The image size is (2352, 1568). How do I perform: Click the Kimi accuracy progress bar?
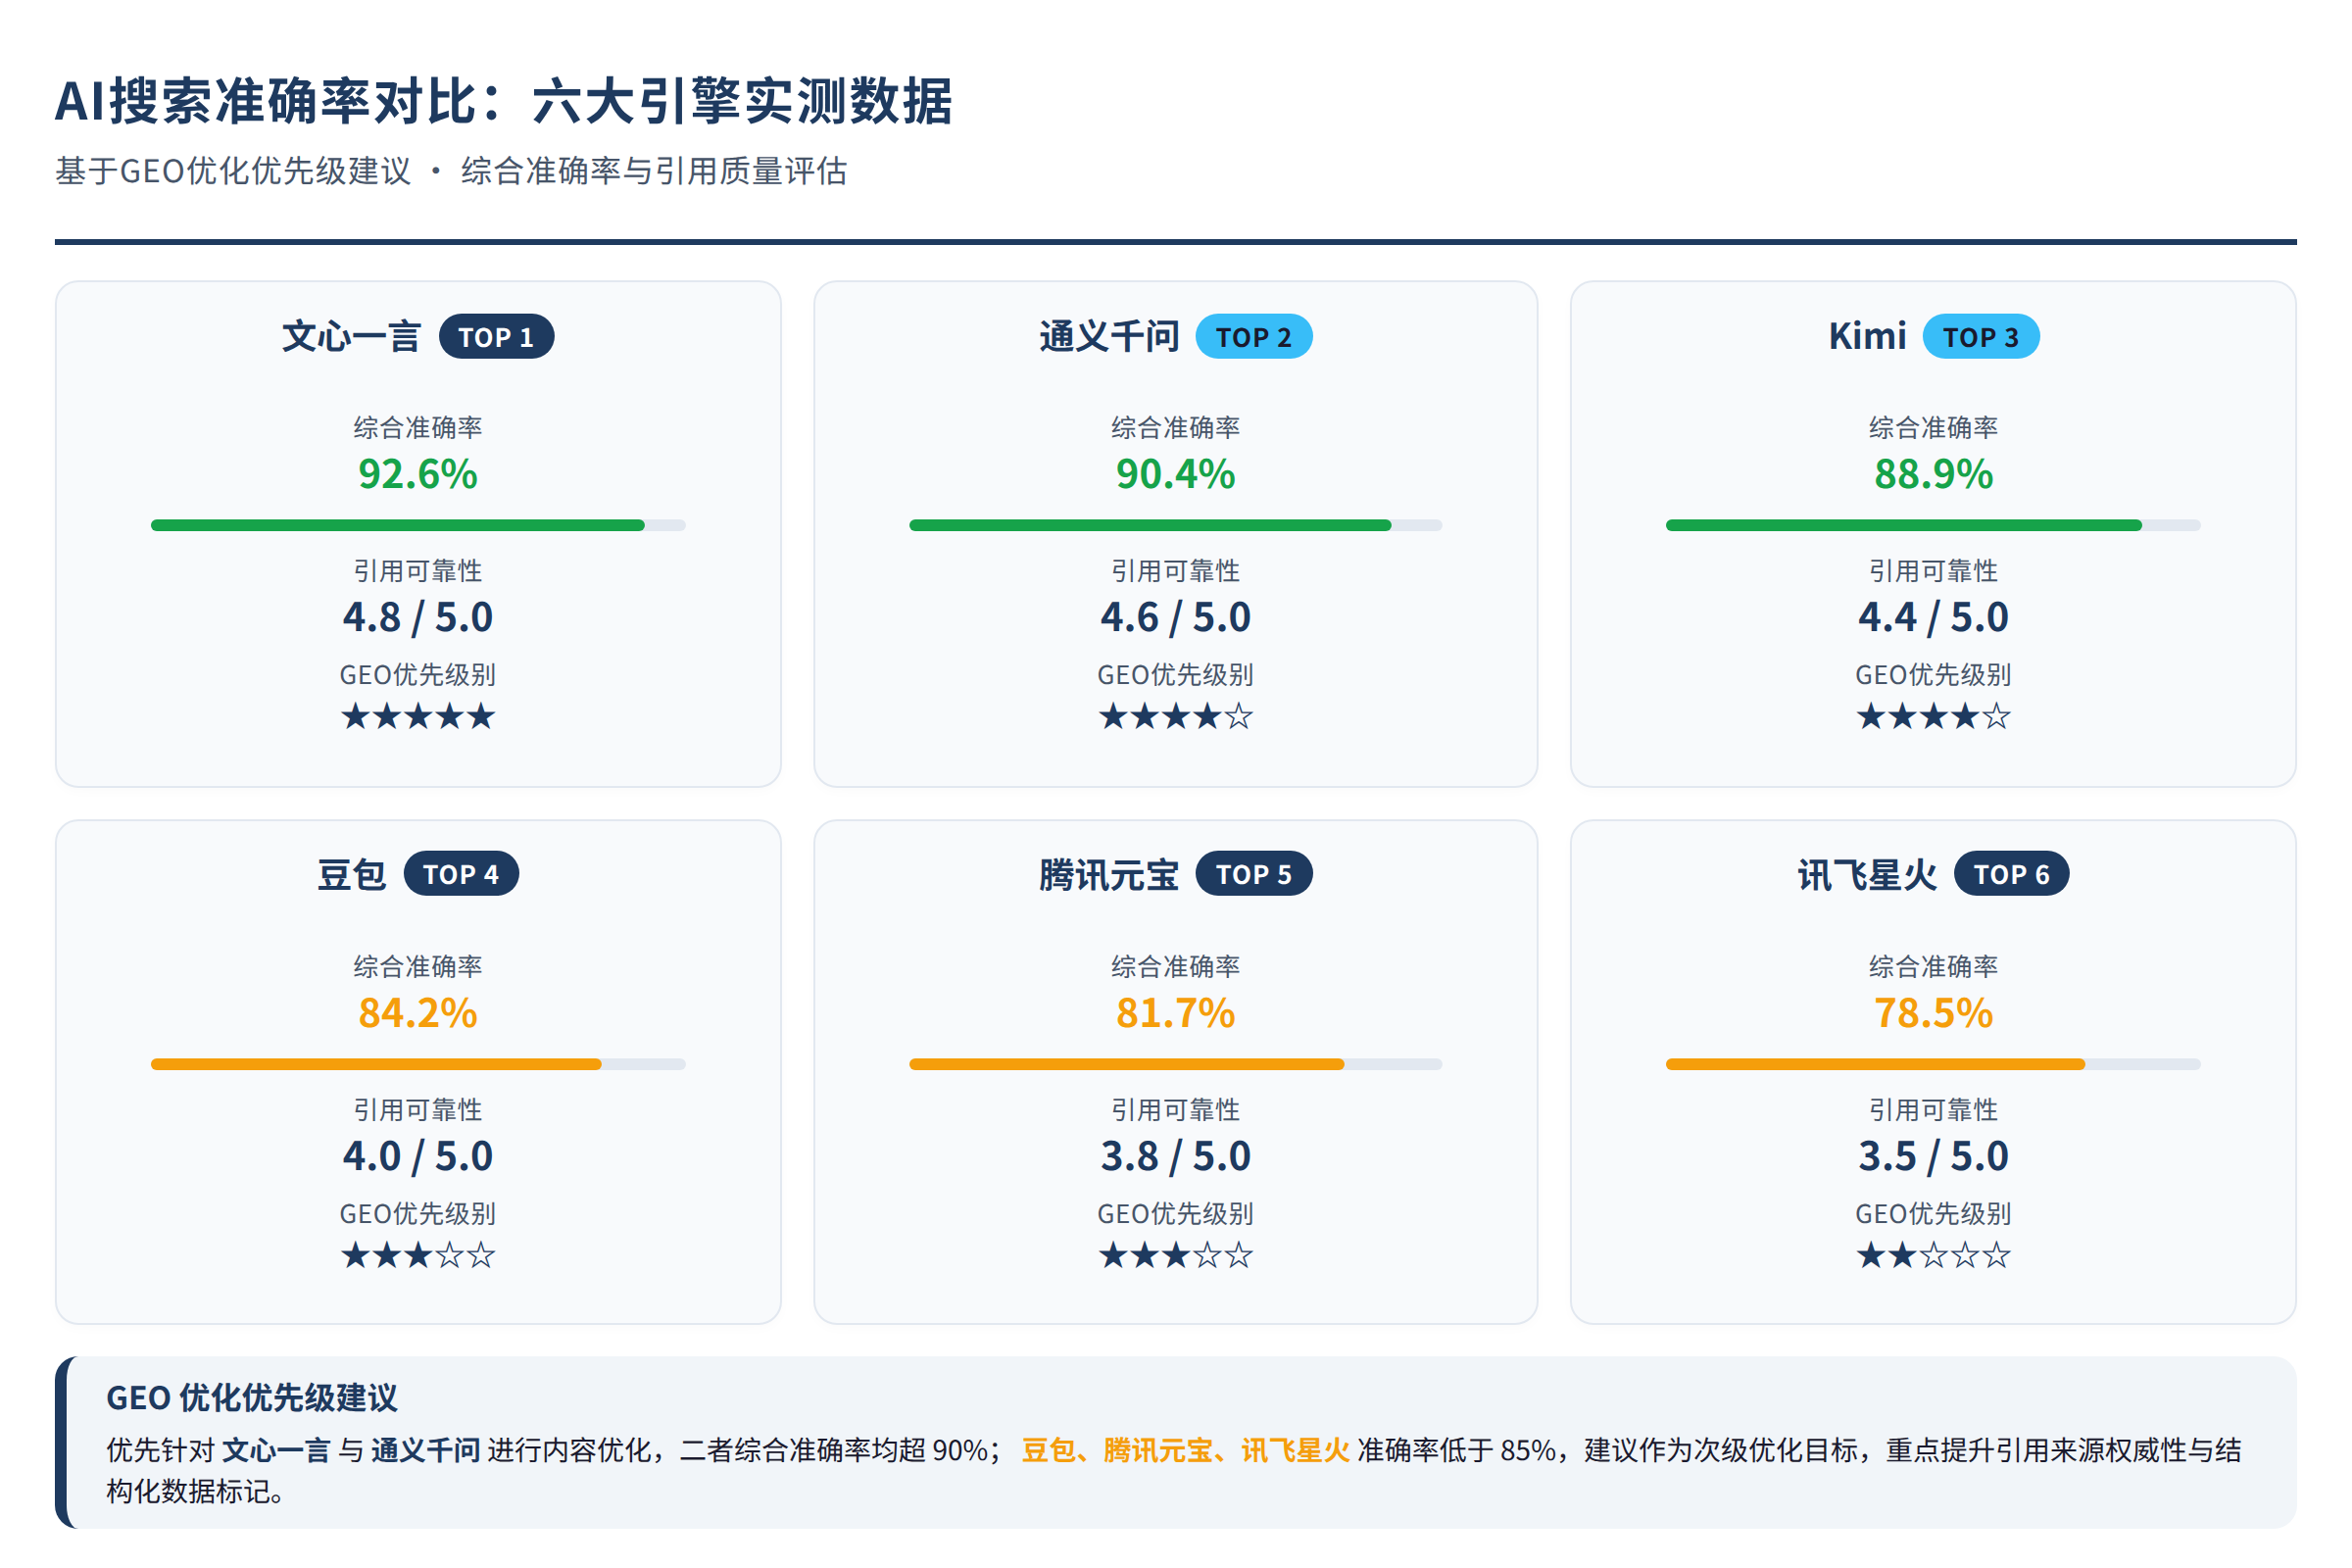point(1933,525)
